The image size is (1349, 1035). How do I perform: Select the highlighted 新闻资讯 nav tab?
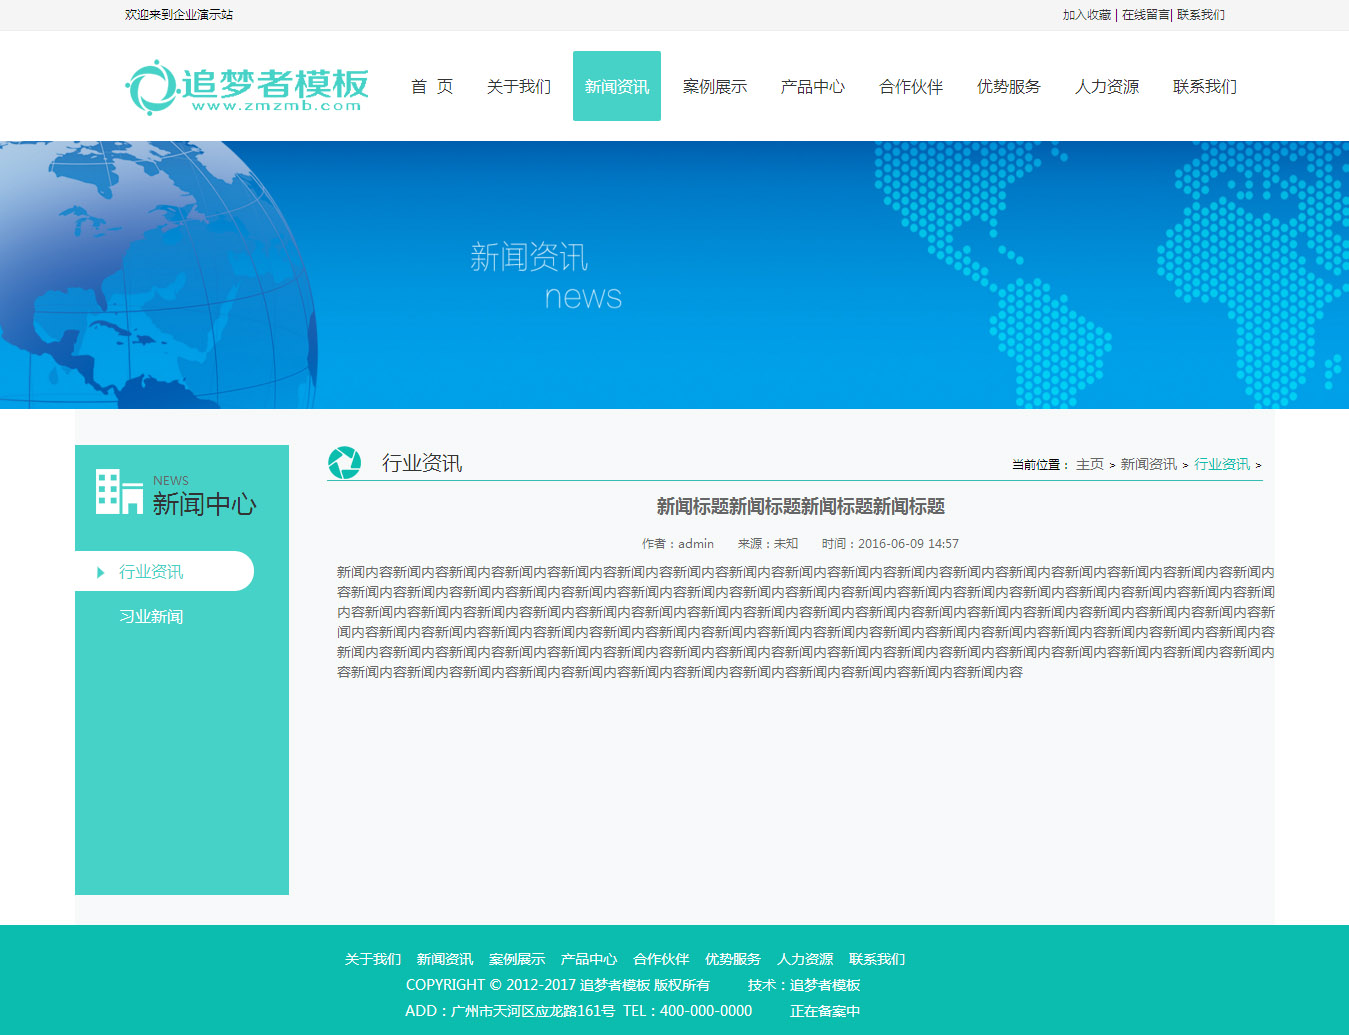click(x=616, y=87)
